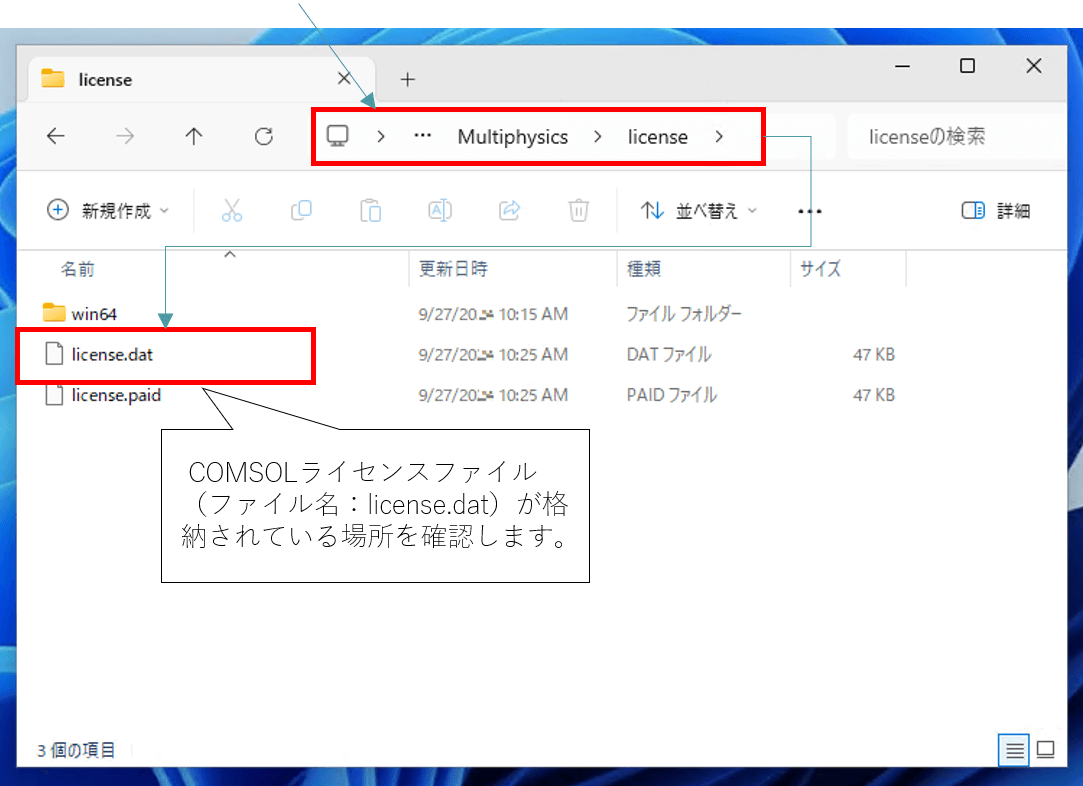1083x786 pixels.
Task: Add a new Explorer tab
Action: 408,79
